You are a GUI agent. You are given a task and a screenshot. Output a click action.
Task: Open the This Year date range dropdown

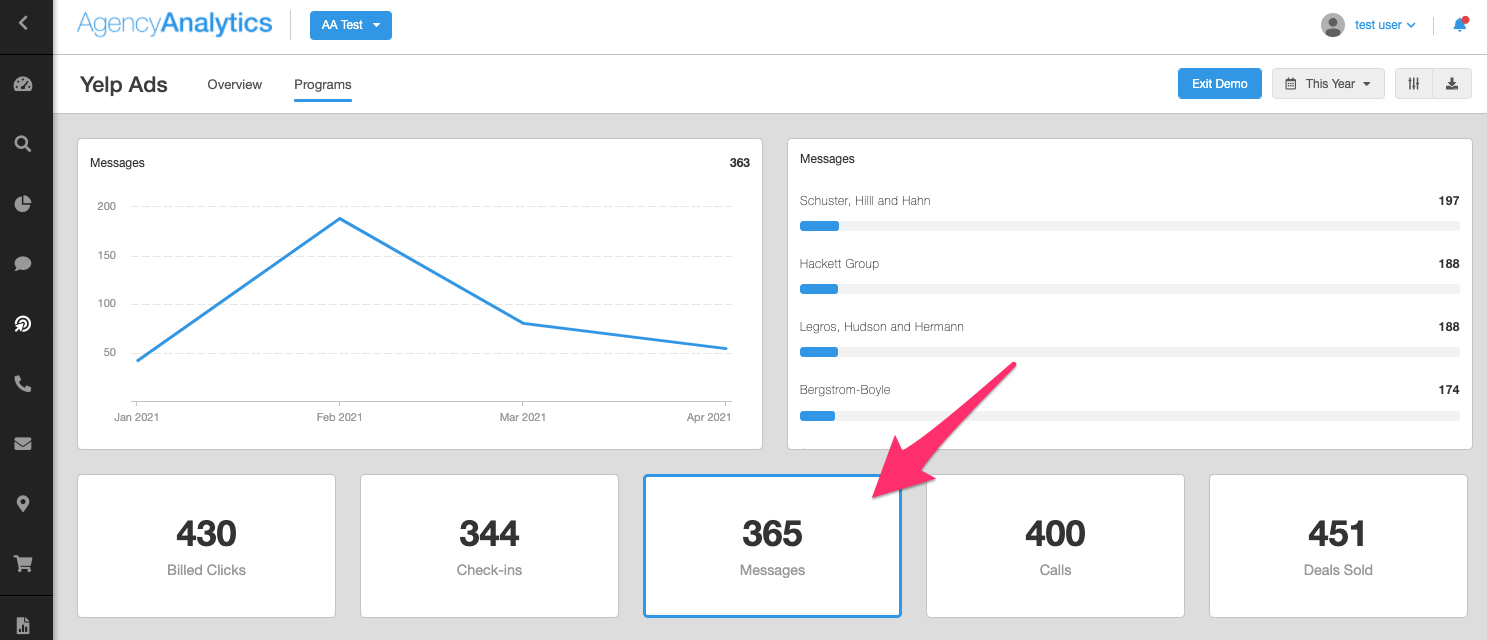point(1328,84)
